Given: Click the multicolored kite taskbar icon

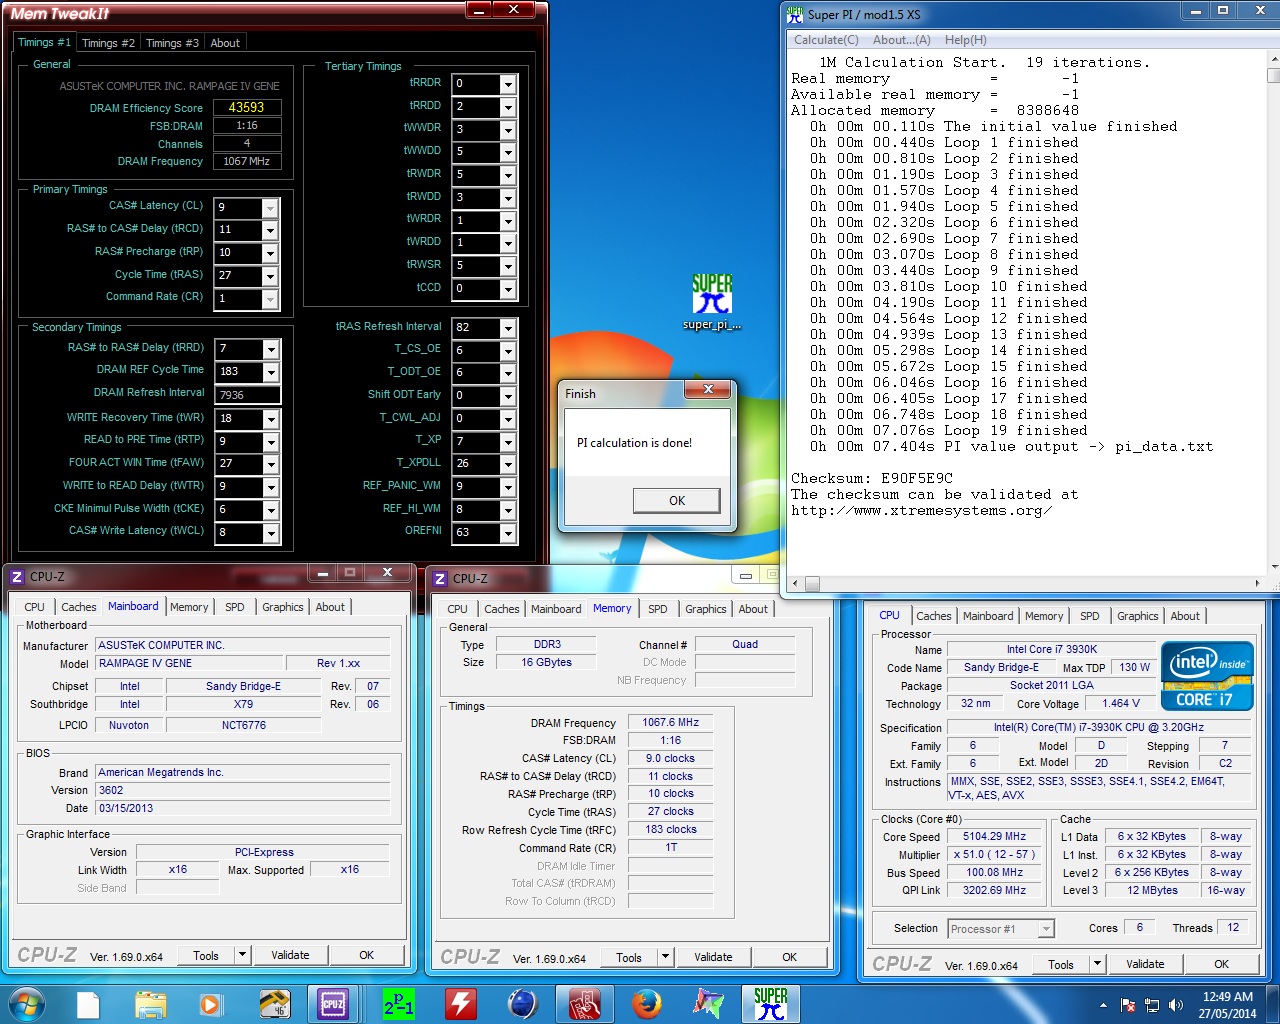Looking at the screenshot, I should (709, 1003).
